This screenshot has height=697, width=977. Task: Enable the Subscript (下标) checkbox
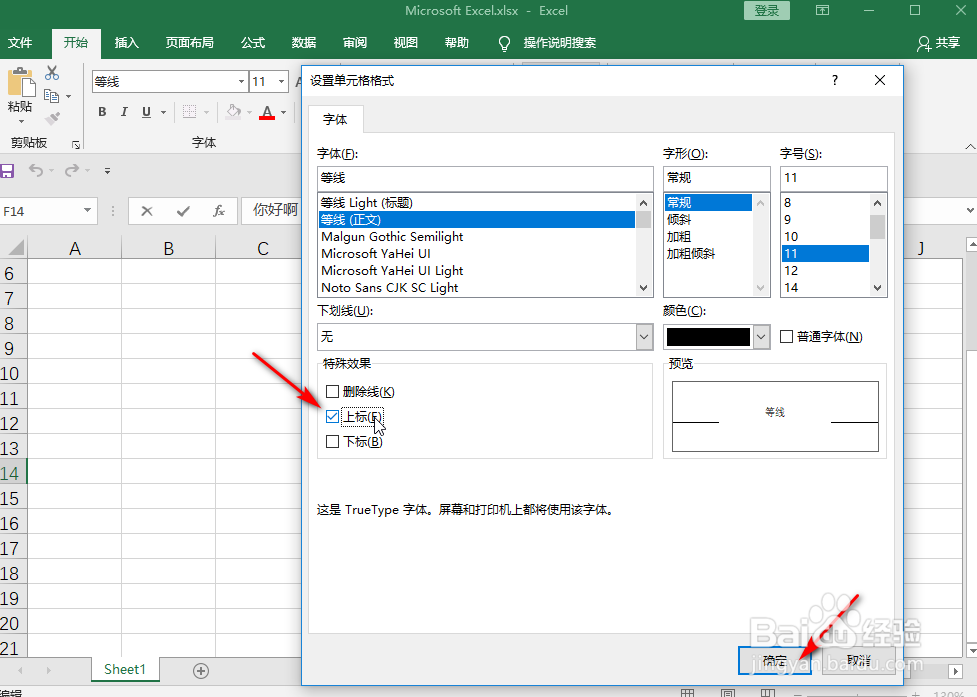[x=332, y=442]
